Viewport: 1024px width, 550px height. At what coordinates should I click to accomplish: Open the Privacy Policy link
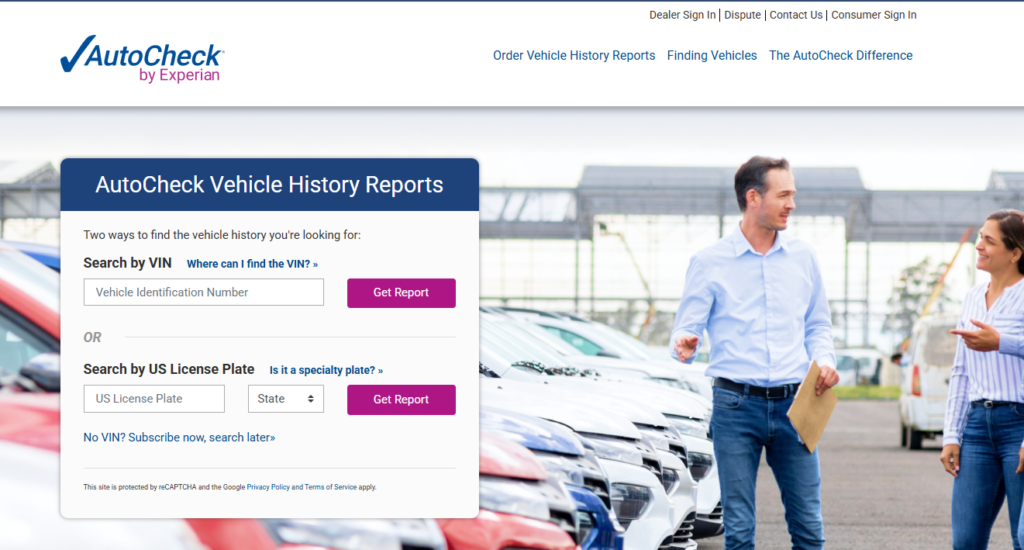[268, 487]
